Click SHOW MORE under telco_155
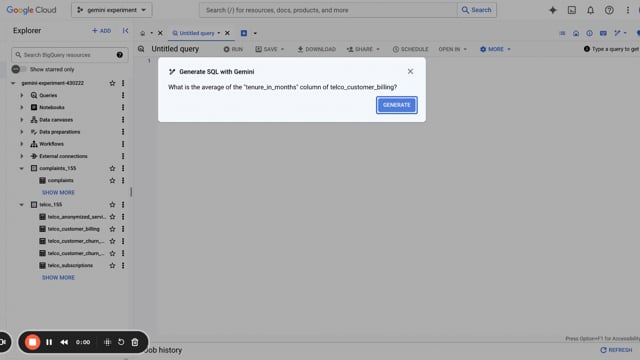The height and width of the screenshot is (360, 640). tap(58, 278)
